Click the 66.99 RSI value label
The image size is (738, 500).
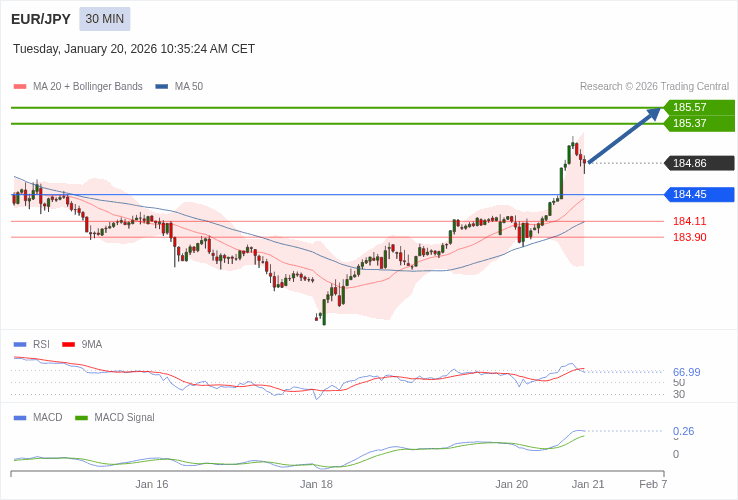pyautogui.click(x=686, y=372)
